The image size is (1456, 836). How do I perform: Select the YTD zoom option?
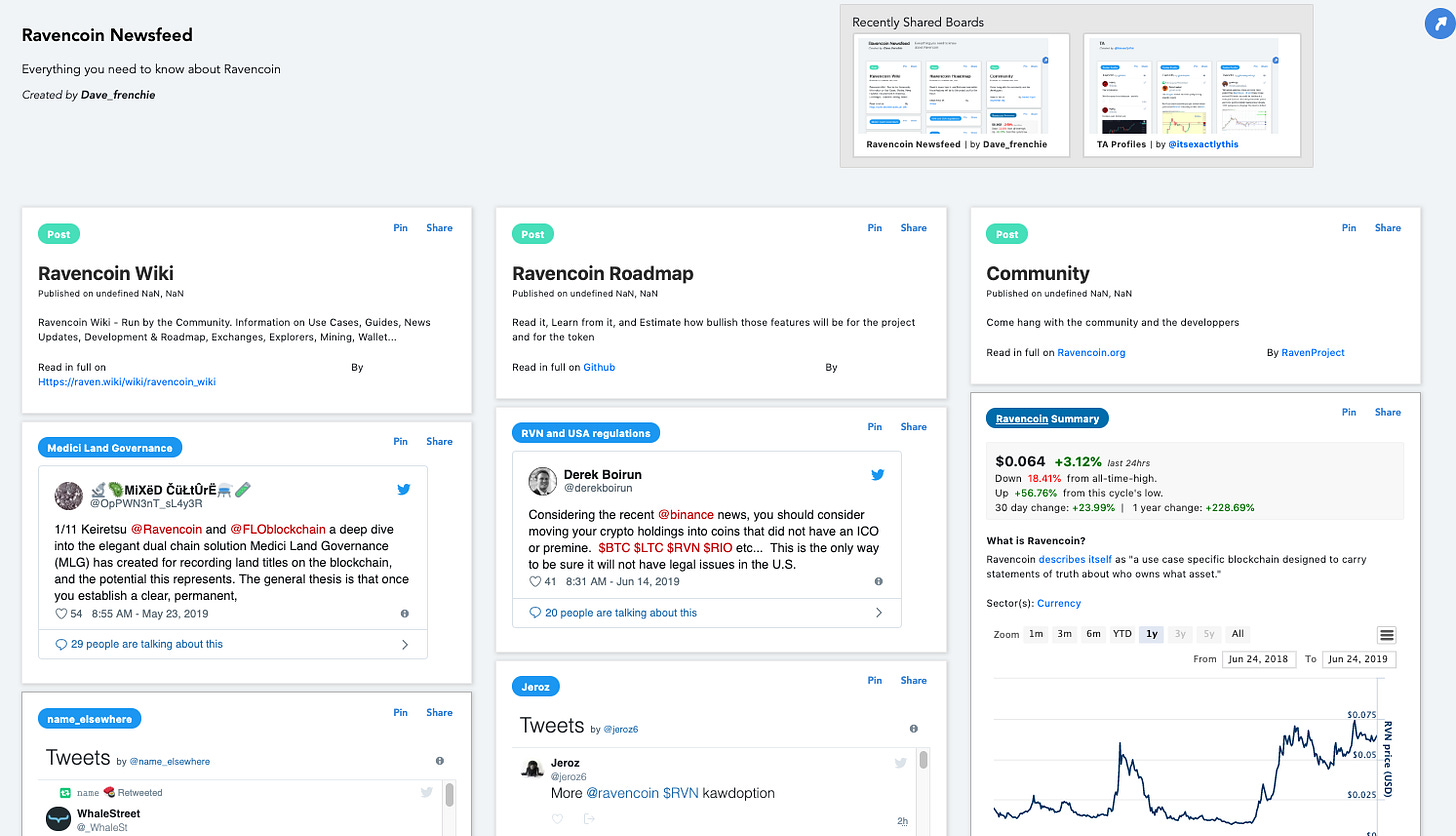[1122, 634]
